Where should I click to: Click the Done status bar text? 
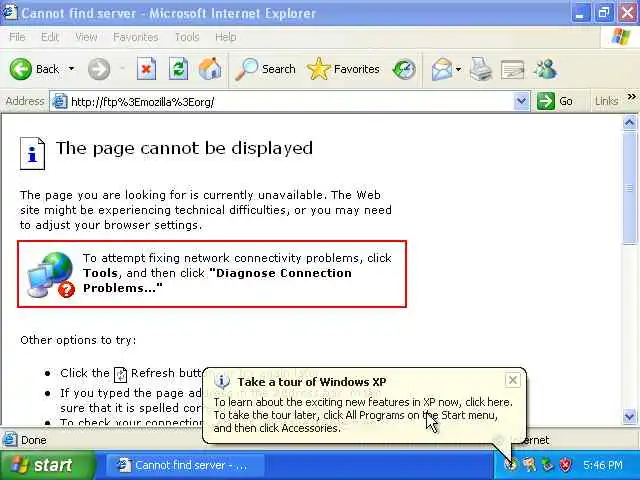[33, 440]
